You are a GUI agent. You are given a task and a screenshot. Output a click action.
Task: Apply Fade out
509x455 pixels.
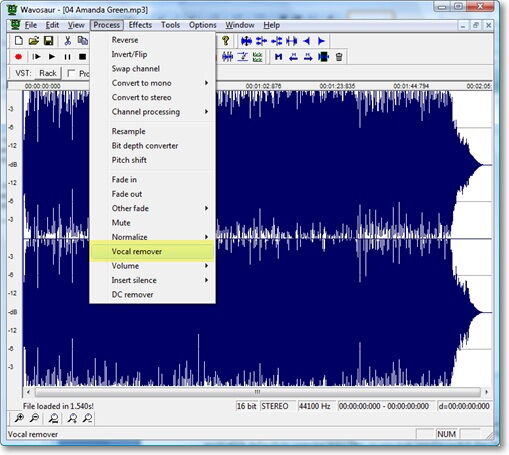pyautogui.click(x=153, y=194)
